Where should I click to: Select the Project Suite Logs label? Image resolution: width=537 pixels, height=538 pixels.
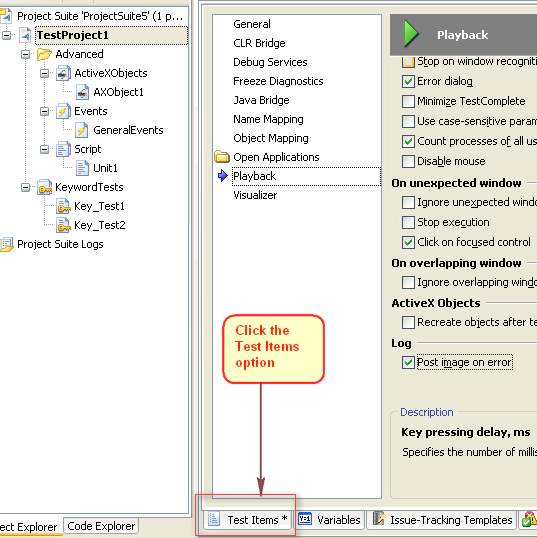coord(60,244)
